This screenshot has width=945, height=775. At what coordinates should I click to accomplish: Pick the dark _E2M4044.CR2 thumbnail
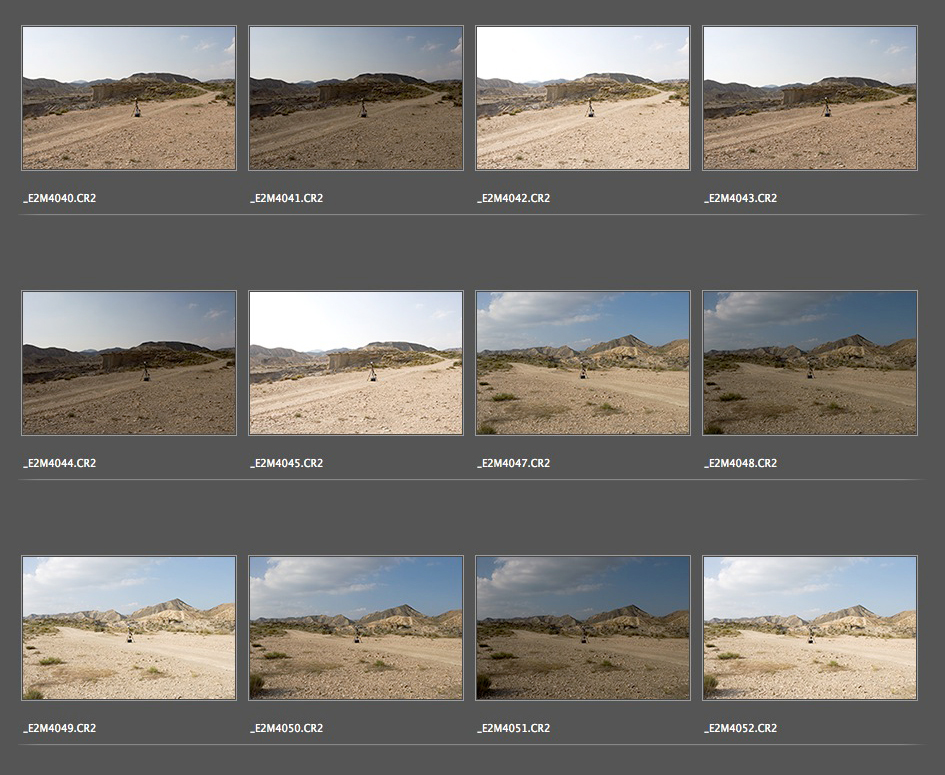click(129, 363)
